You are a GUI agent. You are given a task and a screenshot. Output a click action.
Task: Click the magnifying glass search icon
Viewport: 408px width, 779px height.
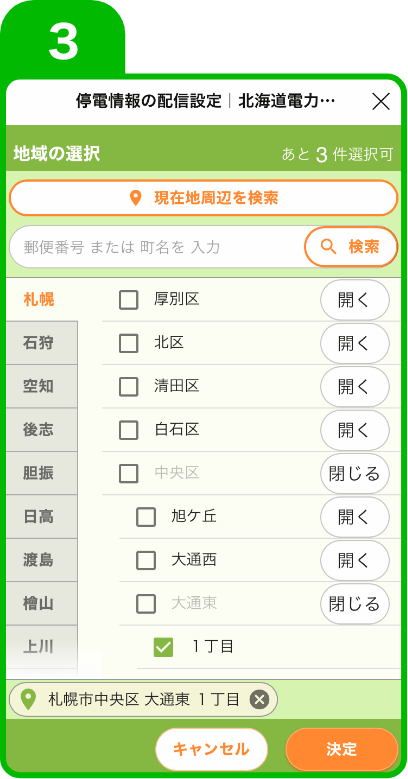(328, 246)
